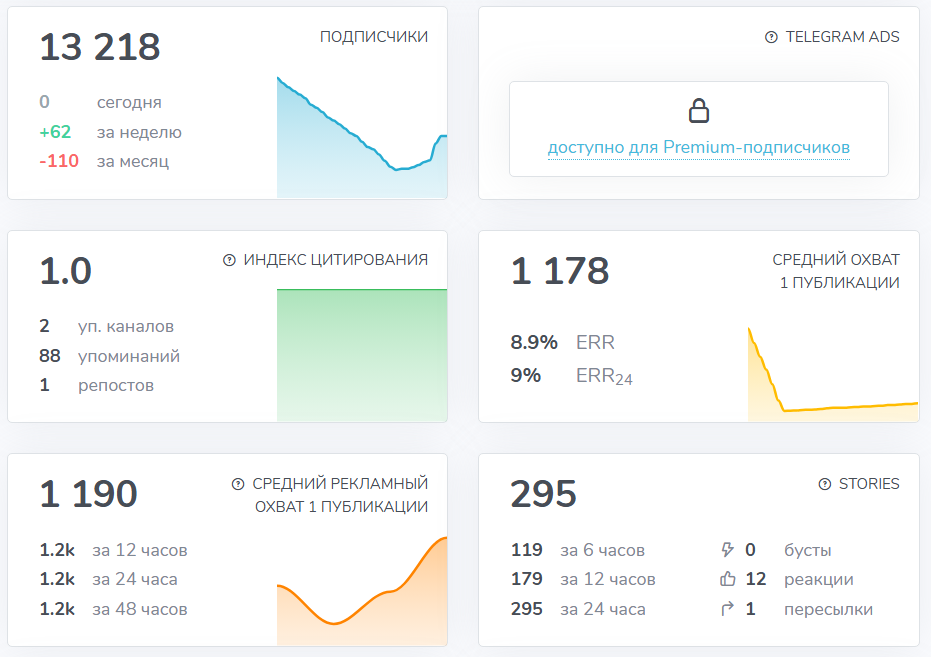Click the help icon beside Telegram Ads
This screenshot has width=931, height=657.
771,37
